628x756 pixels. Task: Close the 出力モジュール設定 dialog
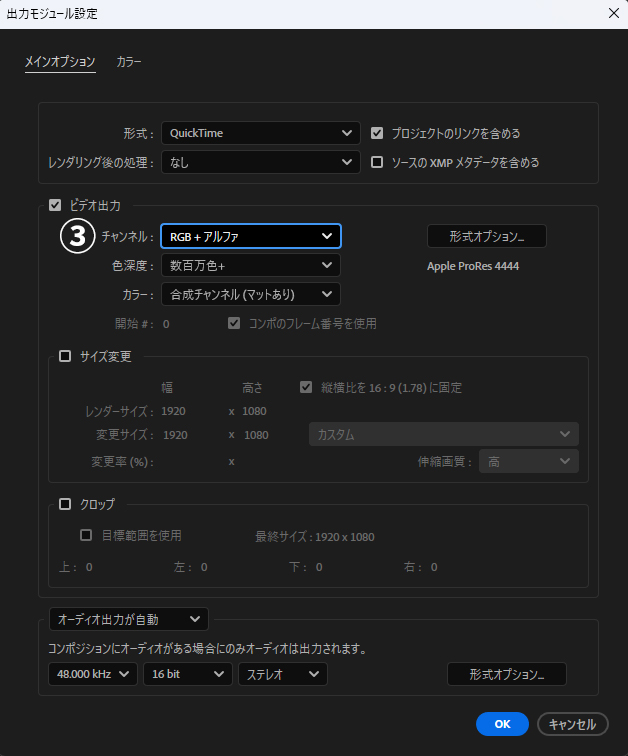(x=613, y=13)
